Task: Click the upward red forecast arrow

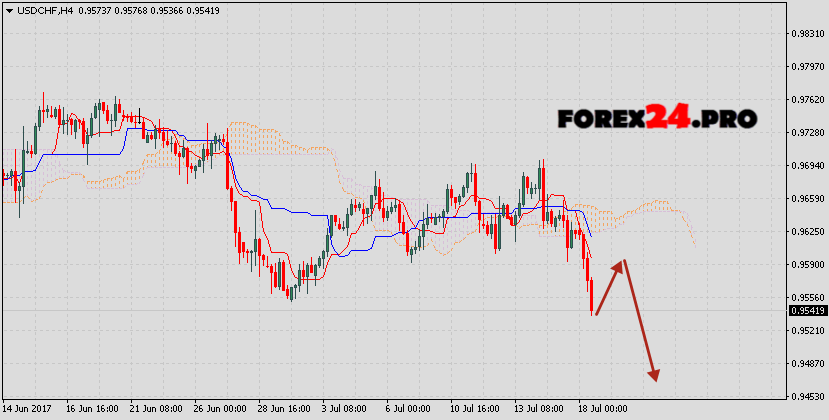Action: (x=611, y=286)
